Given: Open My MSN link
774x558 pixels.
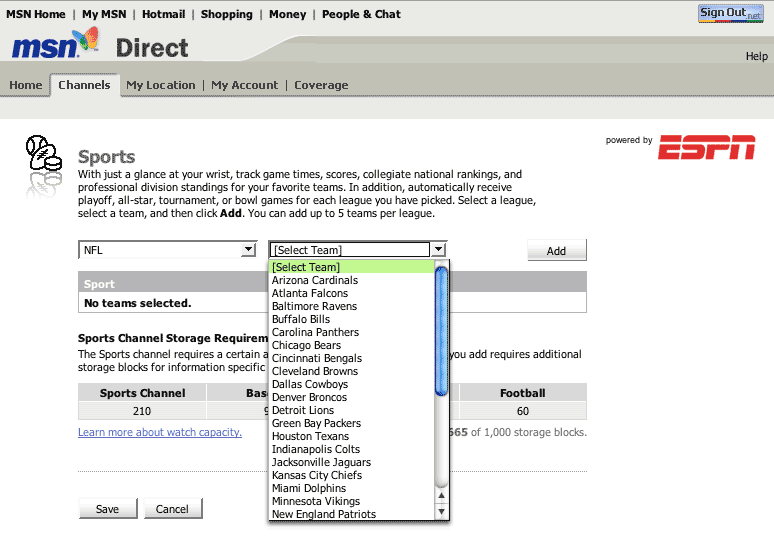Looking at the screenshot, I should (x=104, y=14).
